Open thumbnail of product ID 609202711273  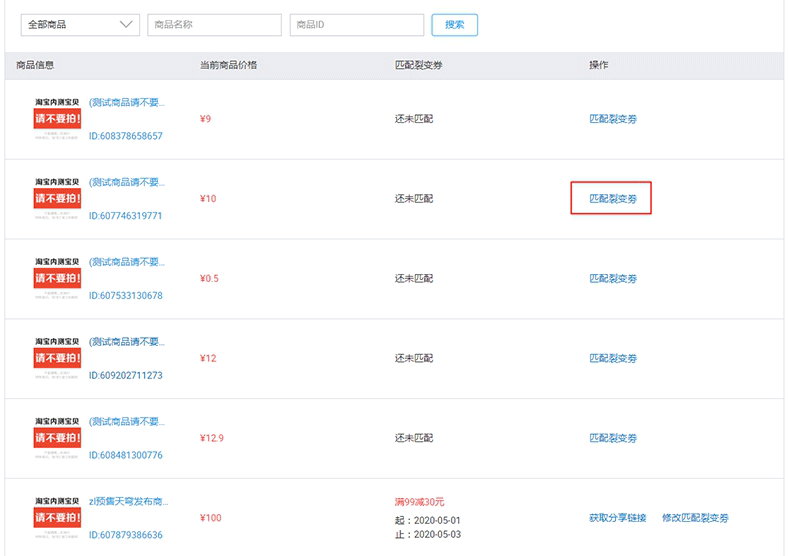57,359
